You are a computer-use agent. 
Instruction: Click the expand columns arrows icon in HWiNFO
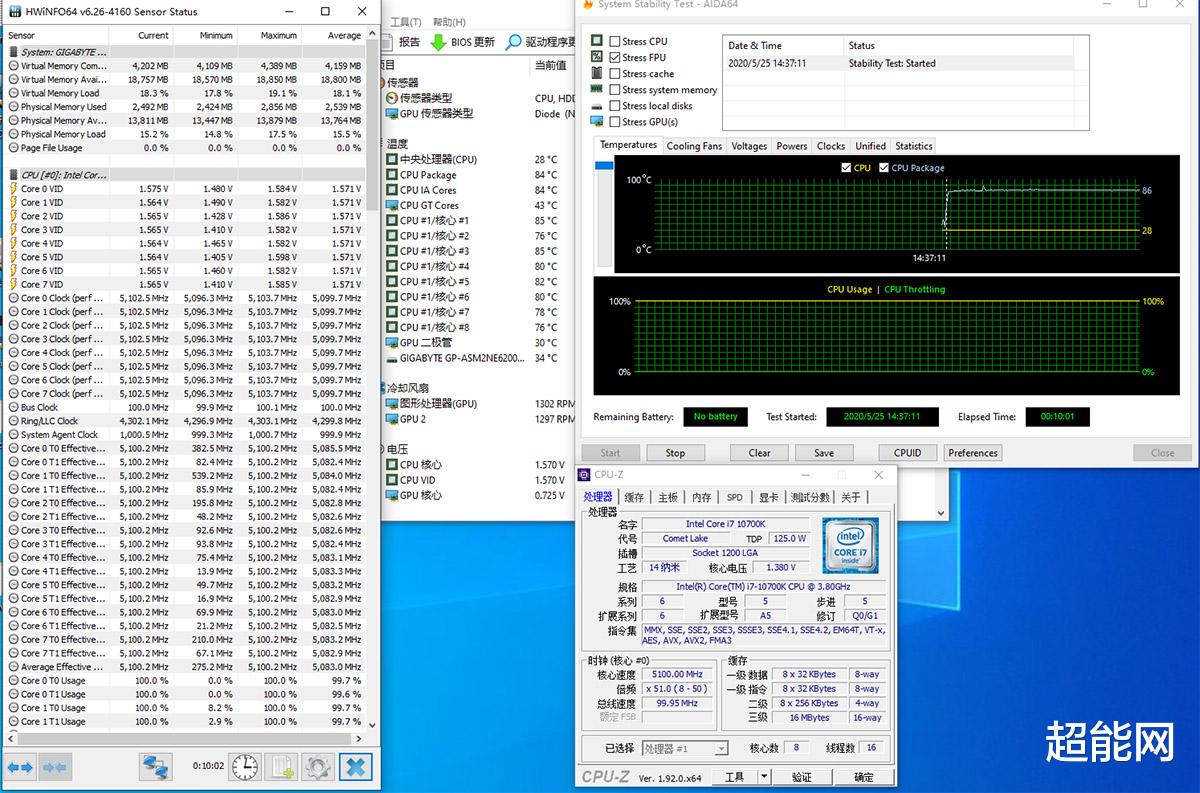(x=20, y=767)
